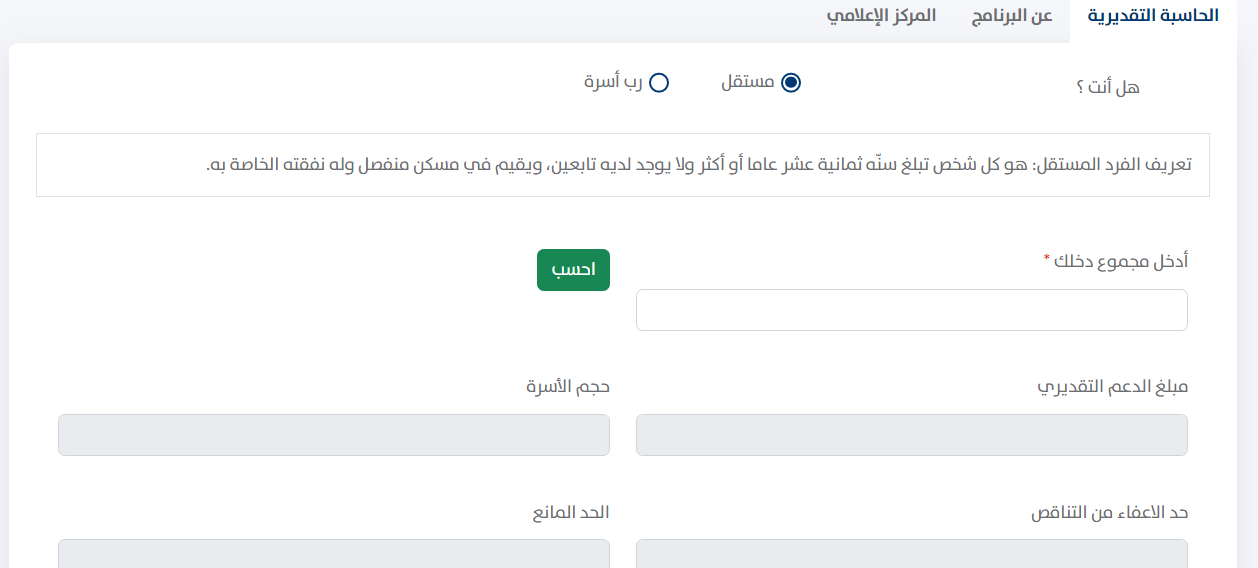Click the رب أسرة option label text
This screenshot has width=1258, height=568.
point(613,82)
